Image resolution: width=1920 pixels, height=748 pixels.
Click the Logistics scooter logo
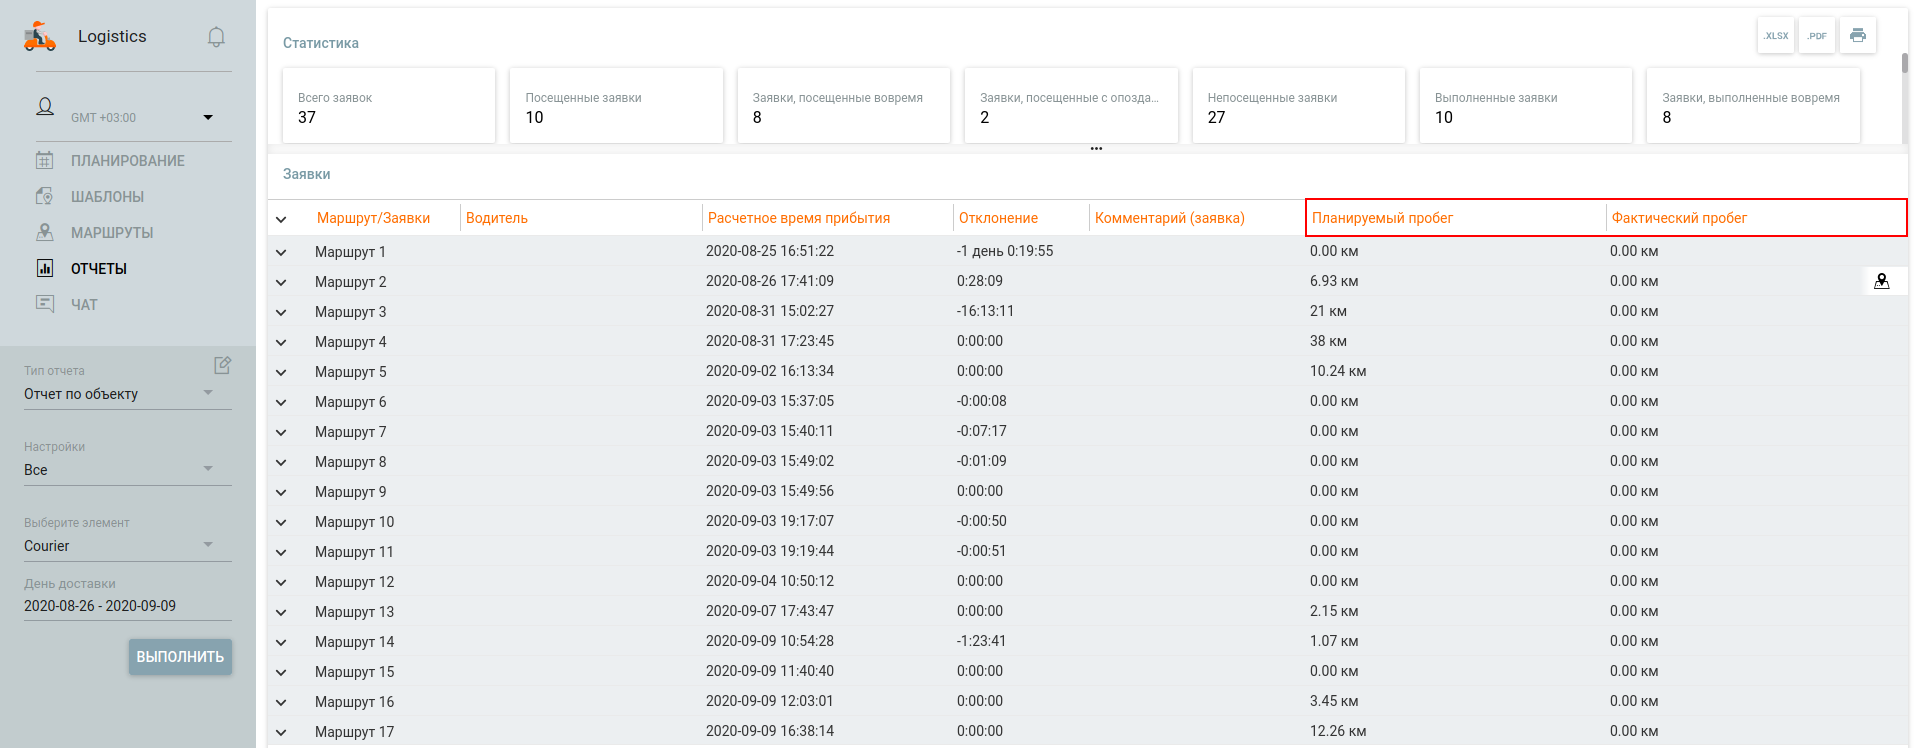click(x=40, y=37)
